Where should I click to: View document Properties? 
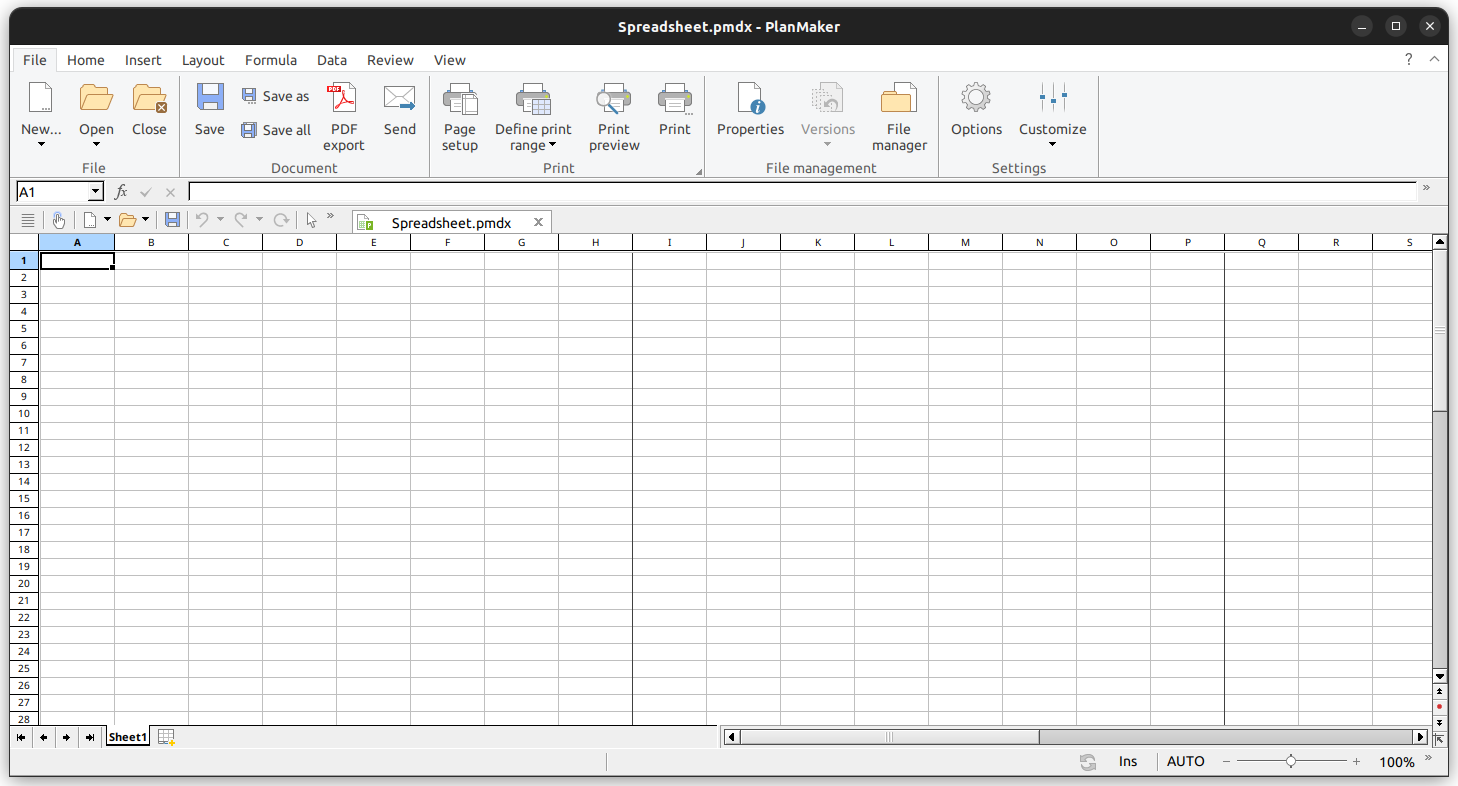coord(750,112)
